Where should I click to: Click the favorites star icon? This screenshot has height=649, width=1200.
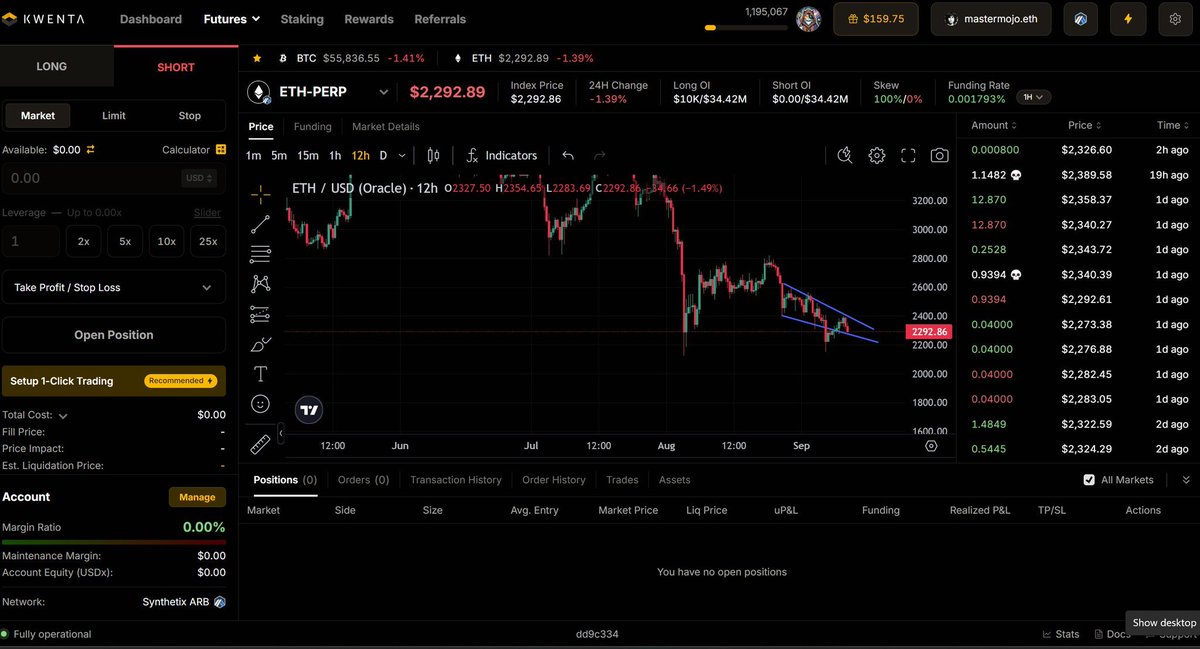click(257, 58)
